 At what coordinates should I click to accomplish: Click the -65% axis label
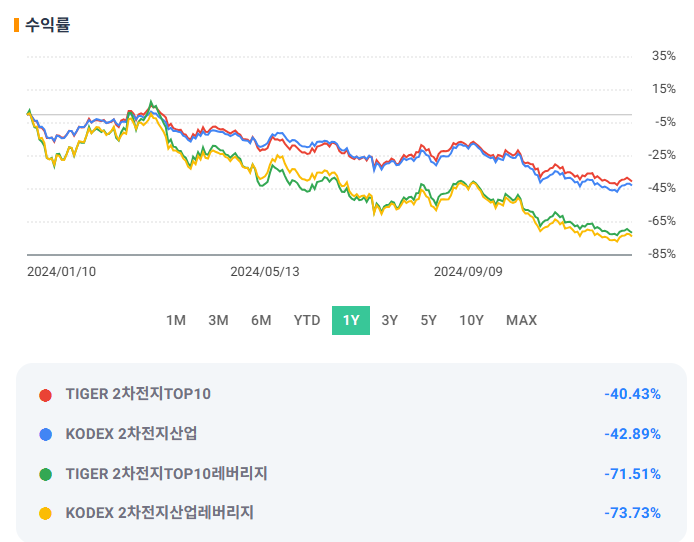coord(662,221)
